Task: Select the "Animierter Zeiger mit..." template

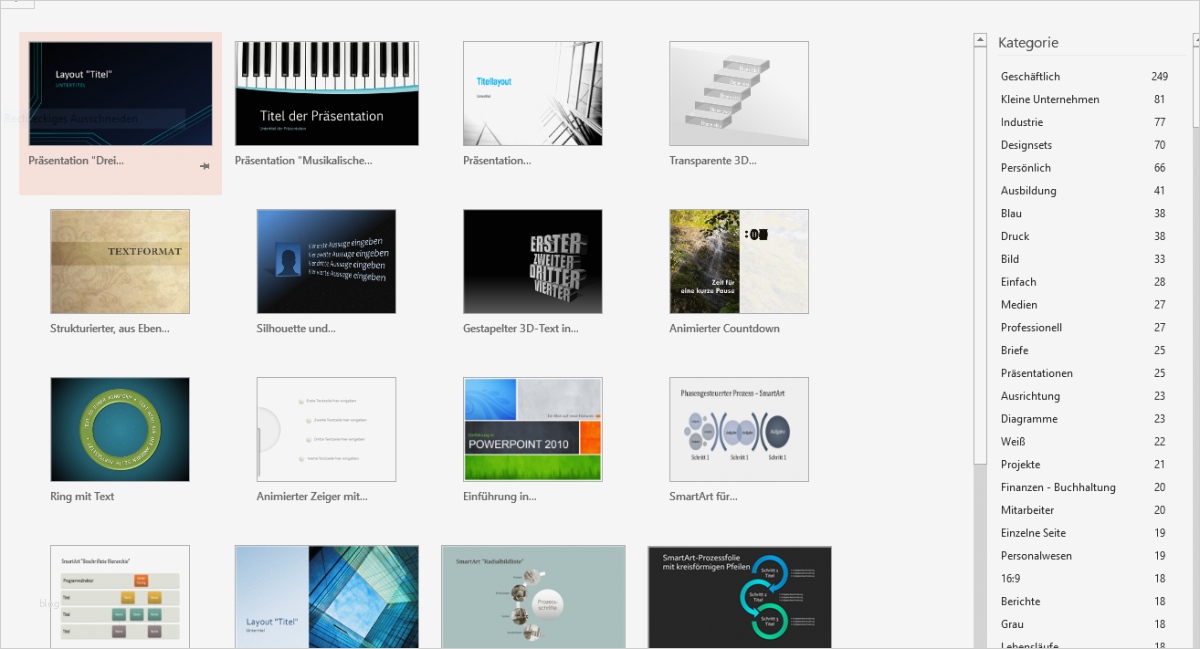Action: (x=326, y=429)
